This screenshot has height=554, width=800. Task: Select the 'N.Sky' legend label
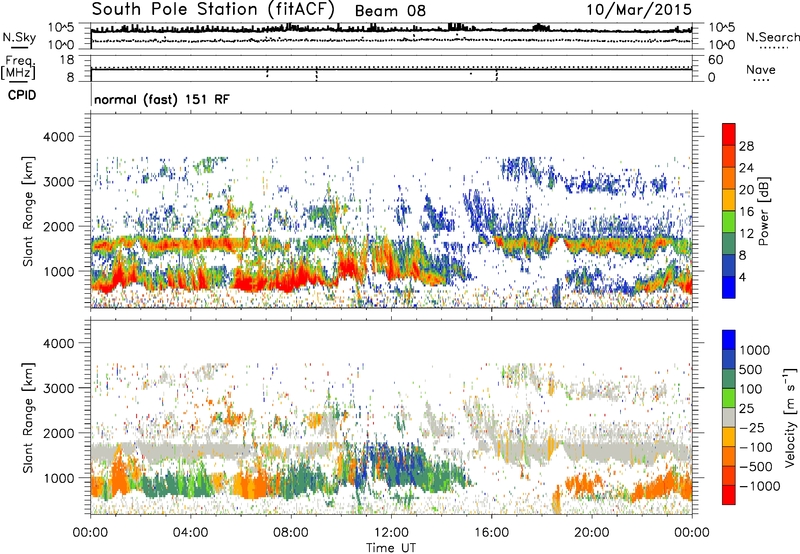(19, 37)
